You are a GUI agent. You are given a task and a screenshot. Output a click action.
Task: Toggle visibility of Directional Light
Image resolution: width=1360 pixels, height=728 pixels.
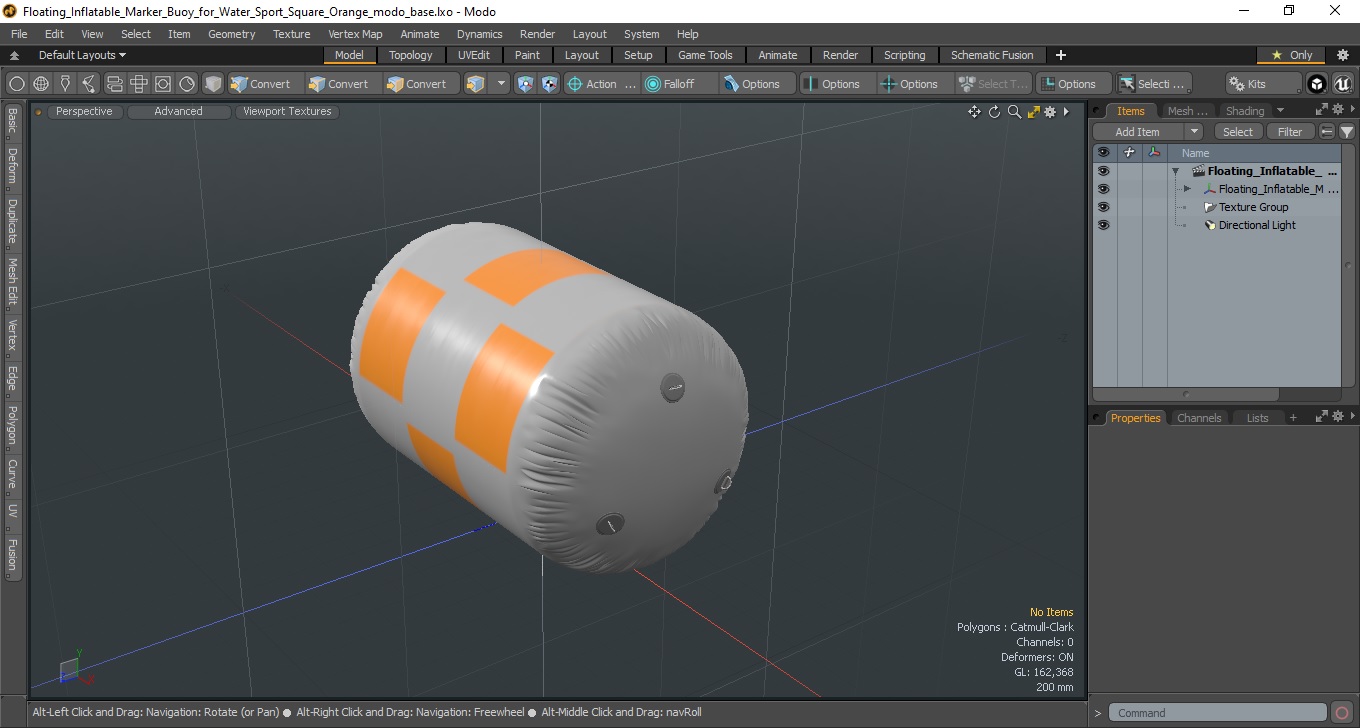(1103, 225)
